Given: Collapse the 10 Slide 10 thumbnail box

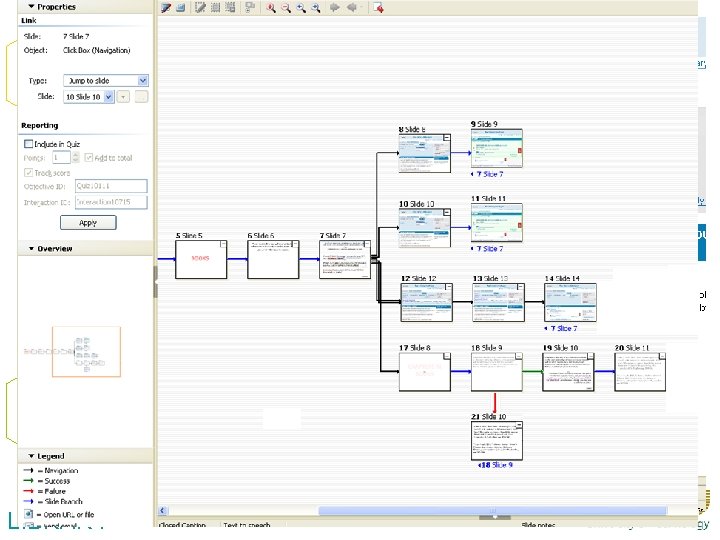Looking at the screenshot, I should (446, 212).
